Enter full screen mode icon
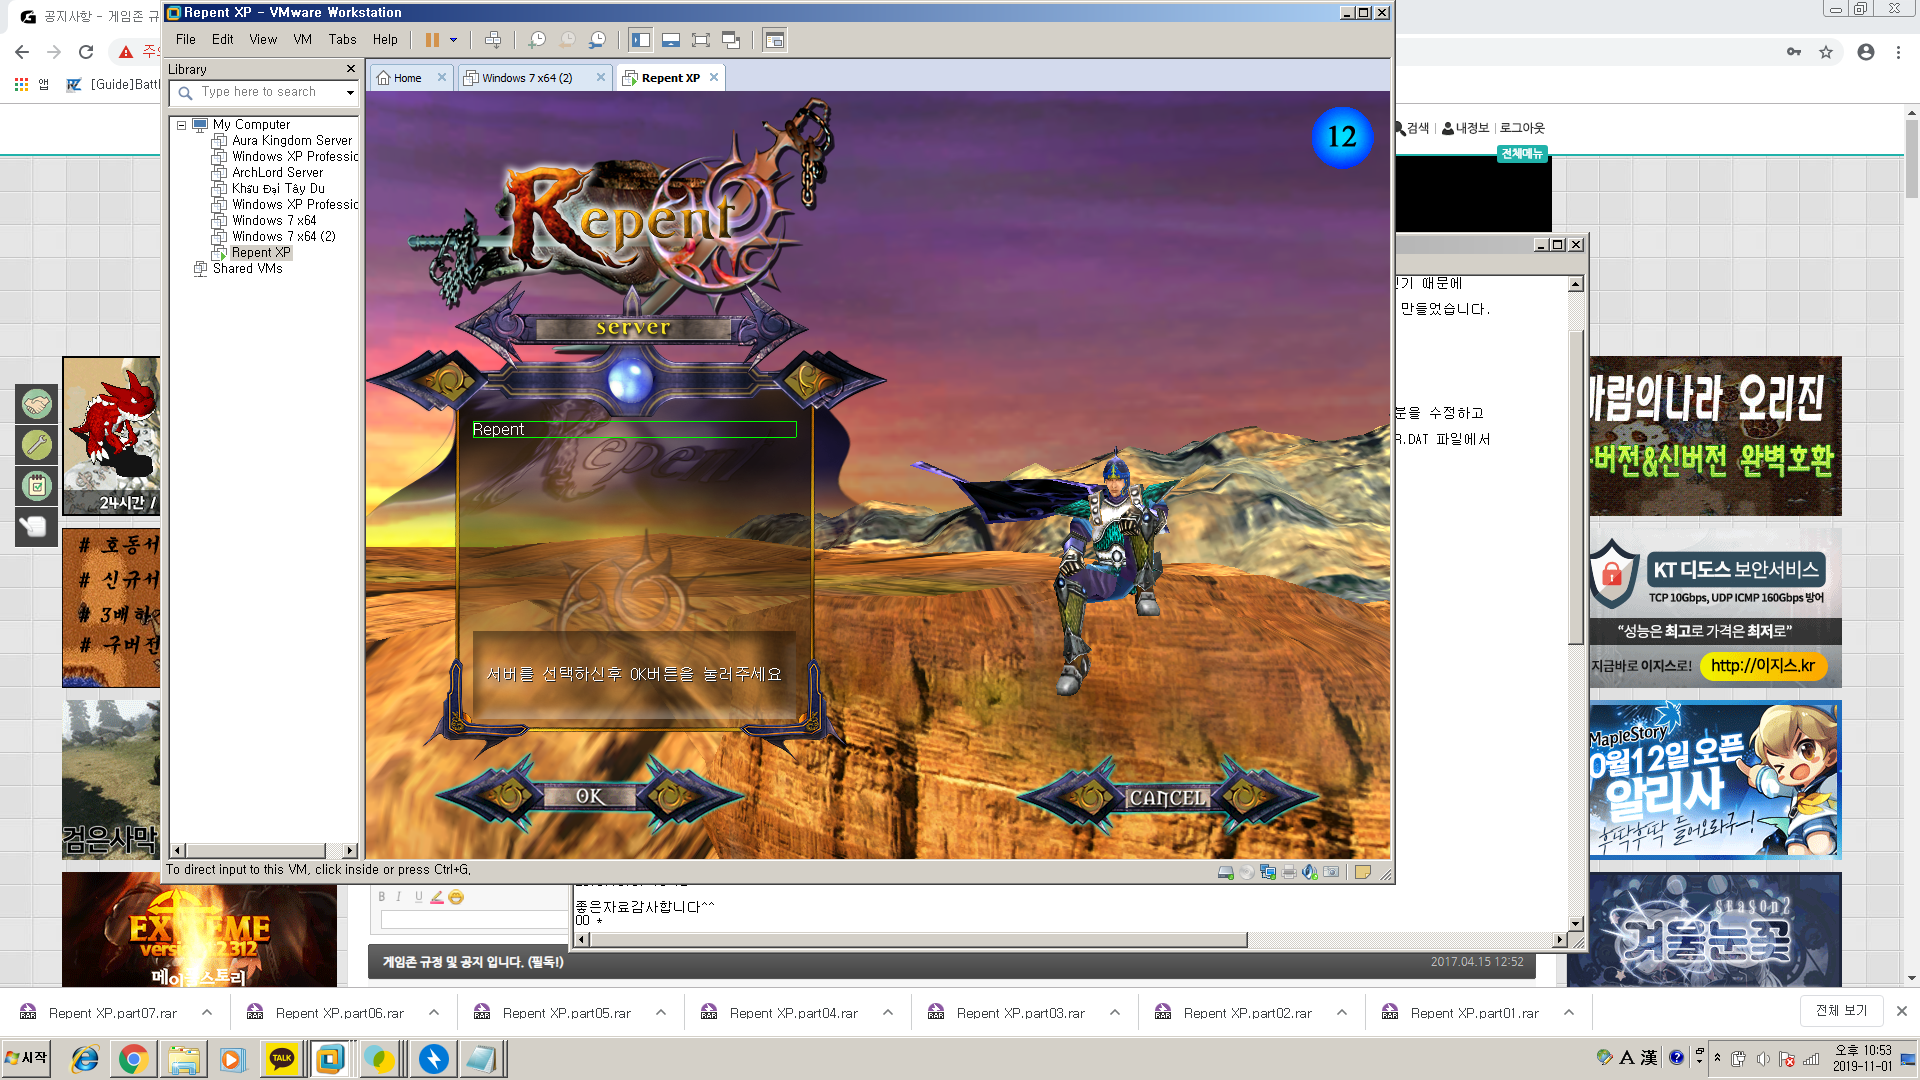The height and width of the screenshot is (1080, 1920). pyautogui.click(x=701, y=40)
